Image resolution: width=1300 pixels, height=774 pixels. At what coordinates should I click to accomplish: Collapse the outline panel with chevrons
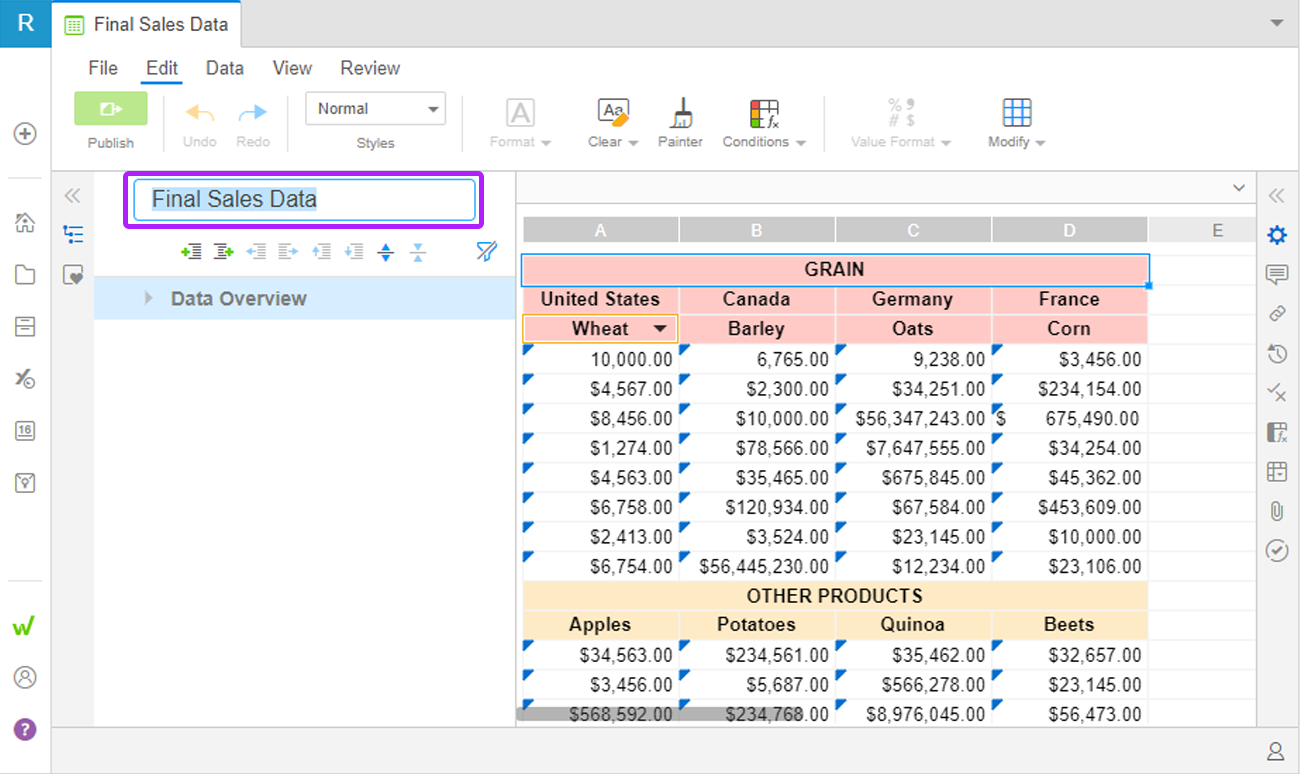[x=72, y=195]
